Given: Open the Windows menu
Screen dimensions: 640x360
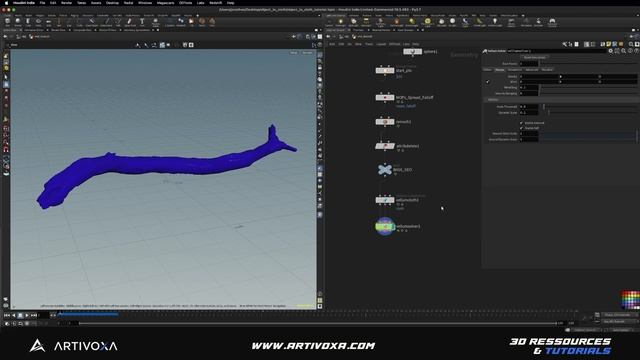Looking at the screenshot, I should (x=145, y=3).
